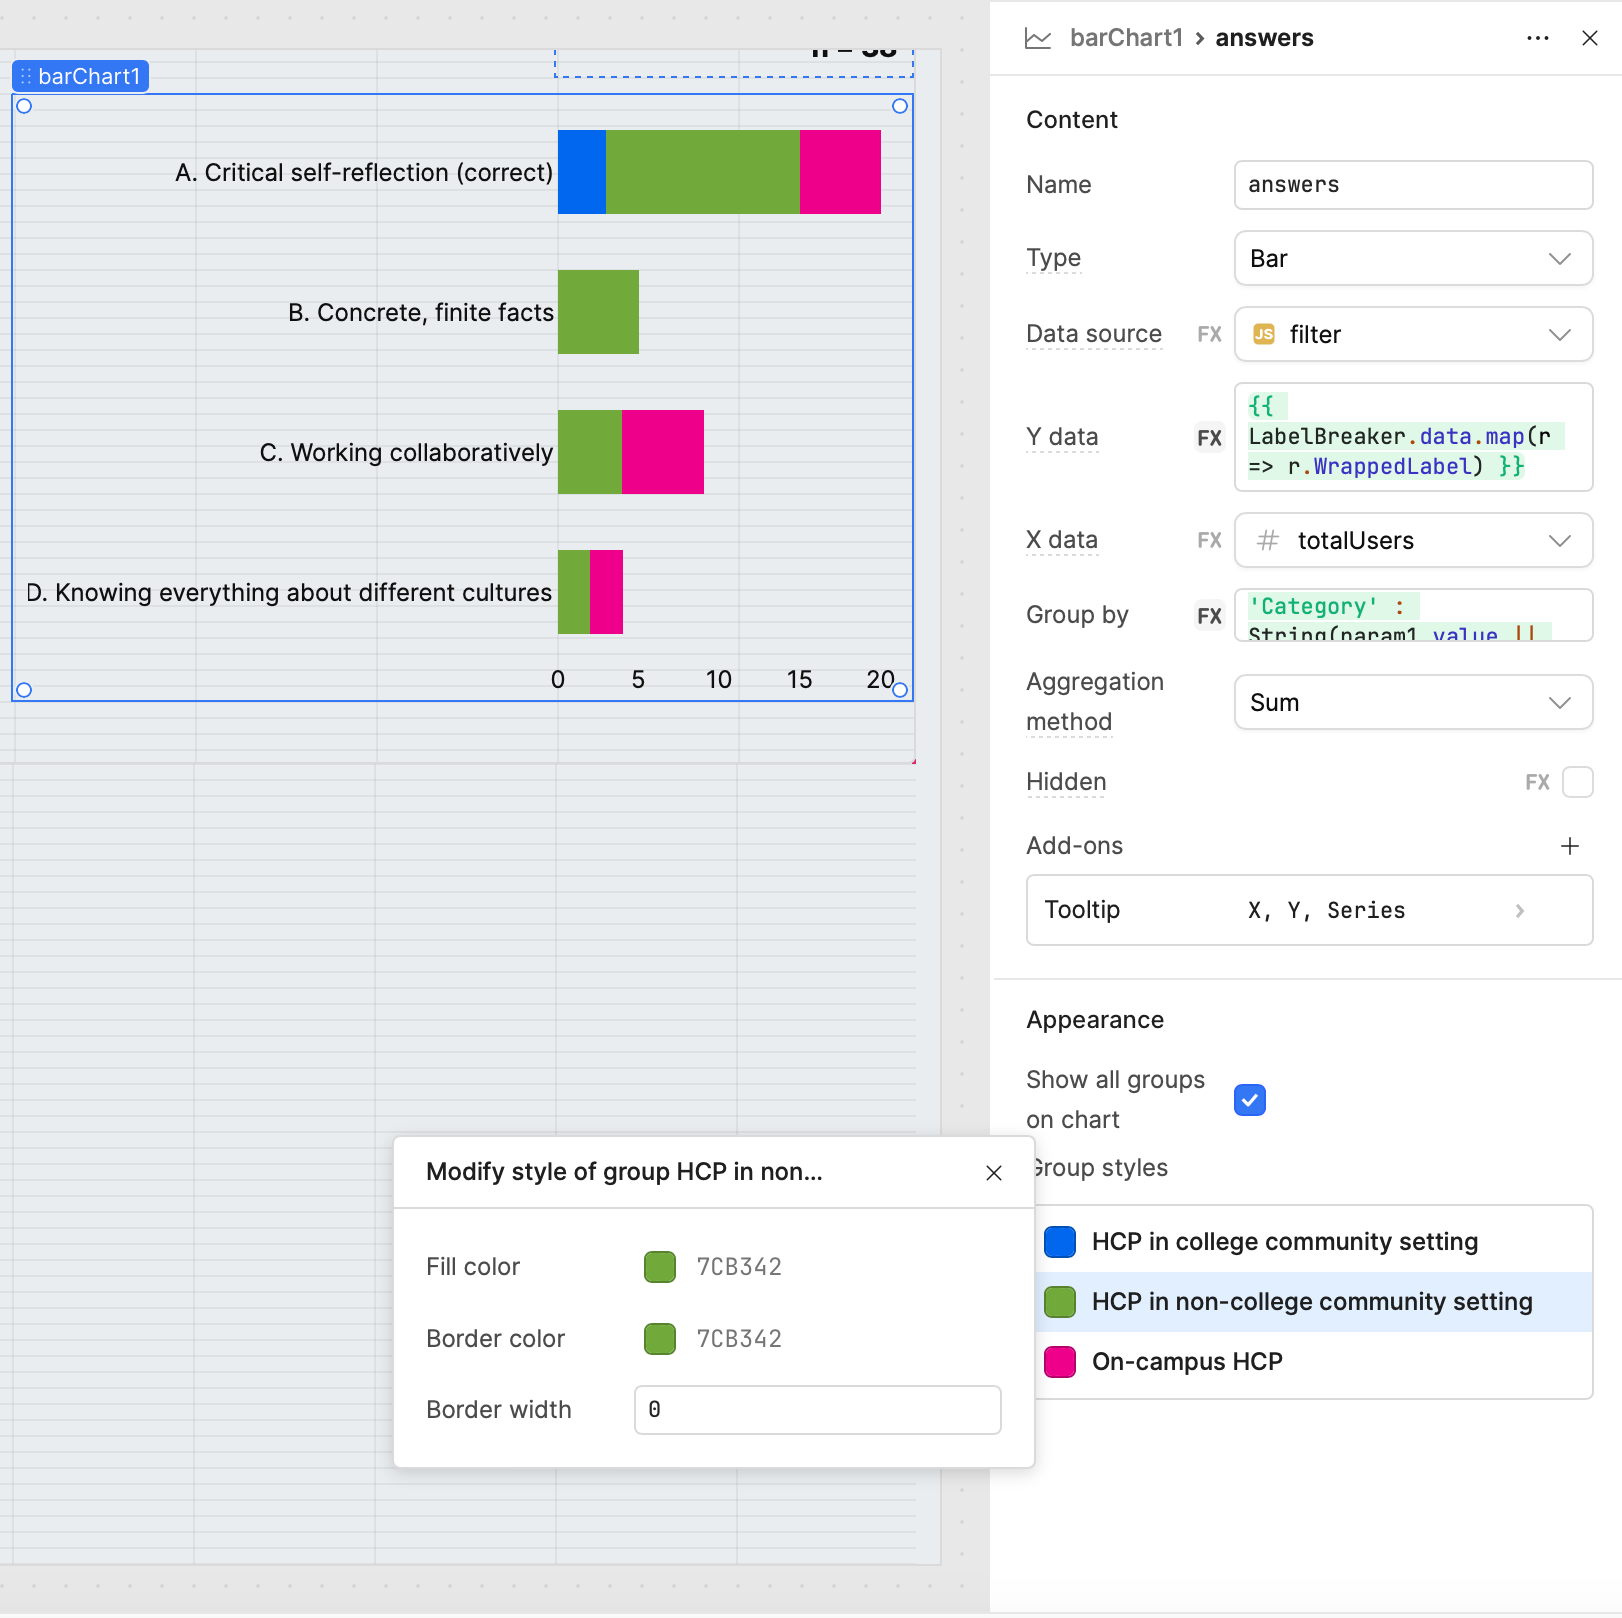
Task: Select HCP in college community setting group
Action: pyautogui.click(x=1284, y=1242)
